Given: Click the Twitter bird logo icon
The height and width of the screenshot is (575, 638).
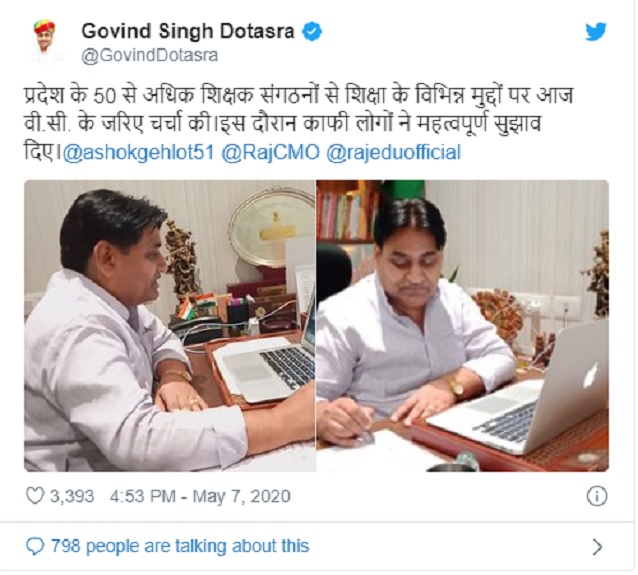Looking at the screenshot, I should (596, 32).
